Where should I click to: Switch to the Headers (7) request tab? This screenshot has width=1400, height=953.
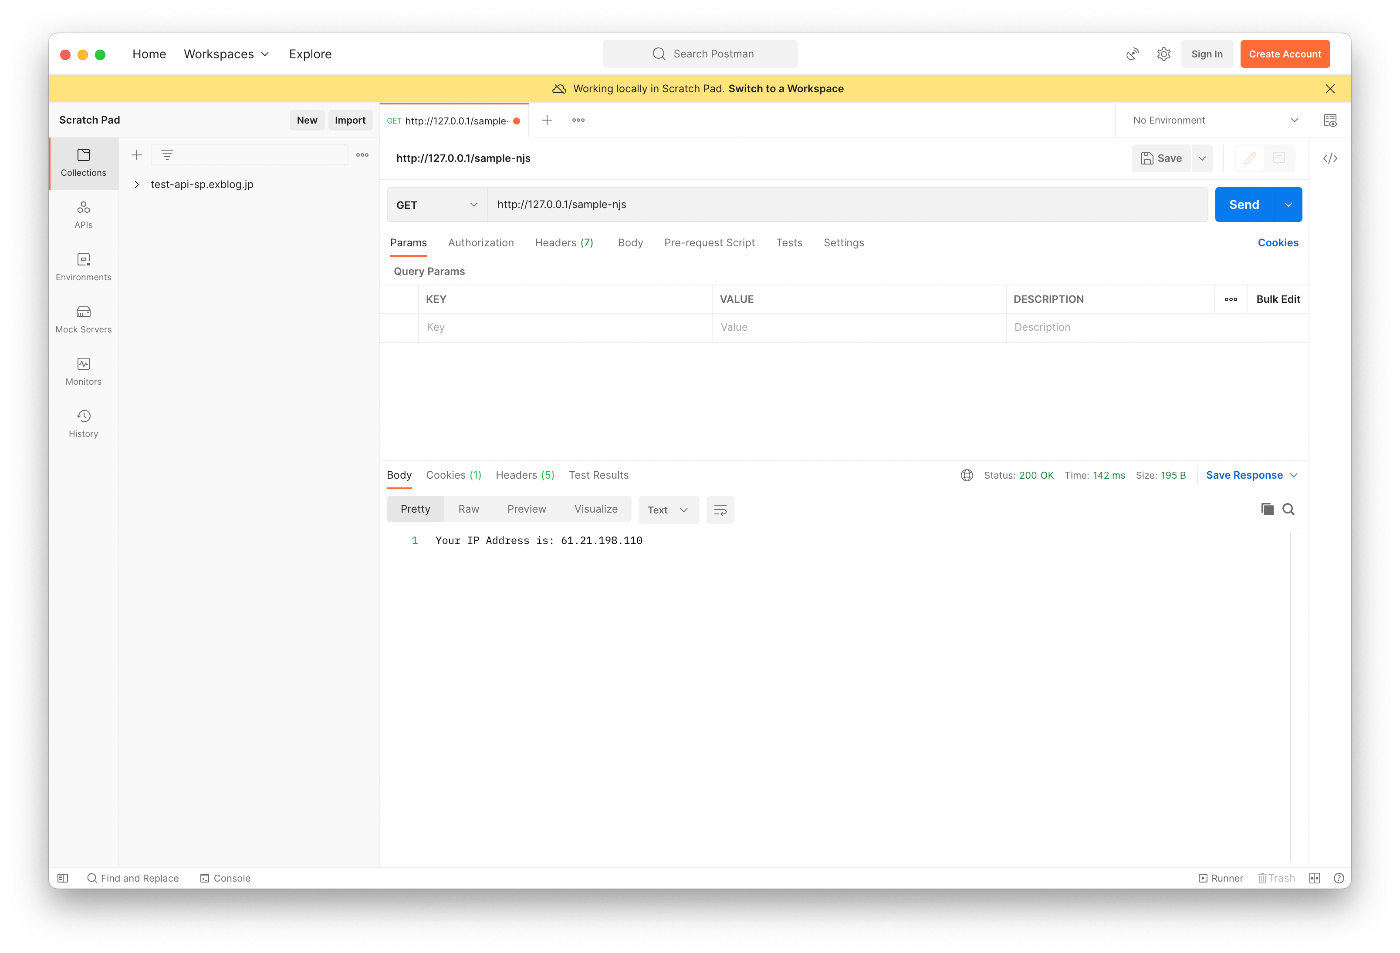(564, 243)
